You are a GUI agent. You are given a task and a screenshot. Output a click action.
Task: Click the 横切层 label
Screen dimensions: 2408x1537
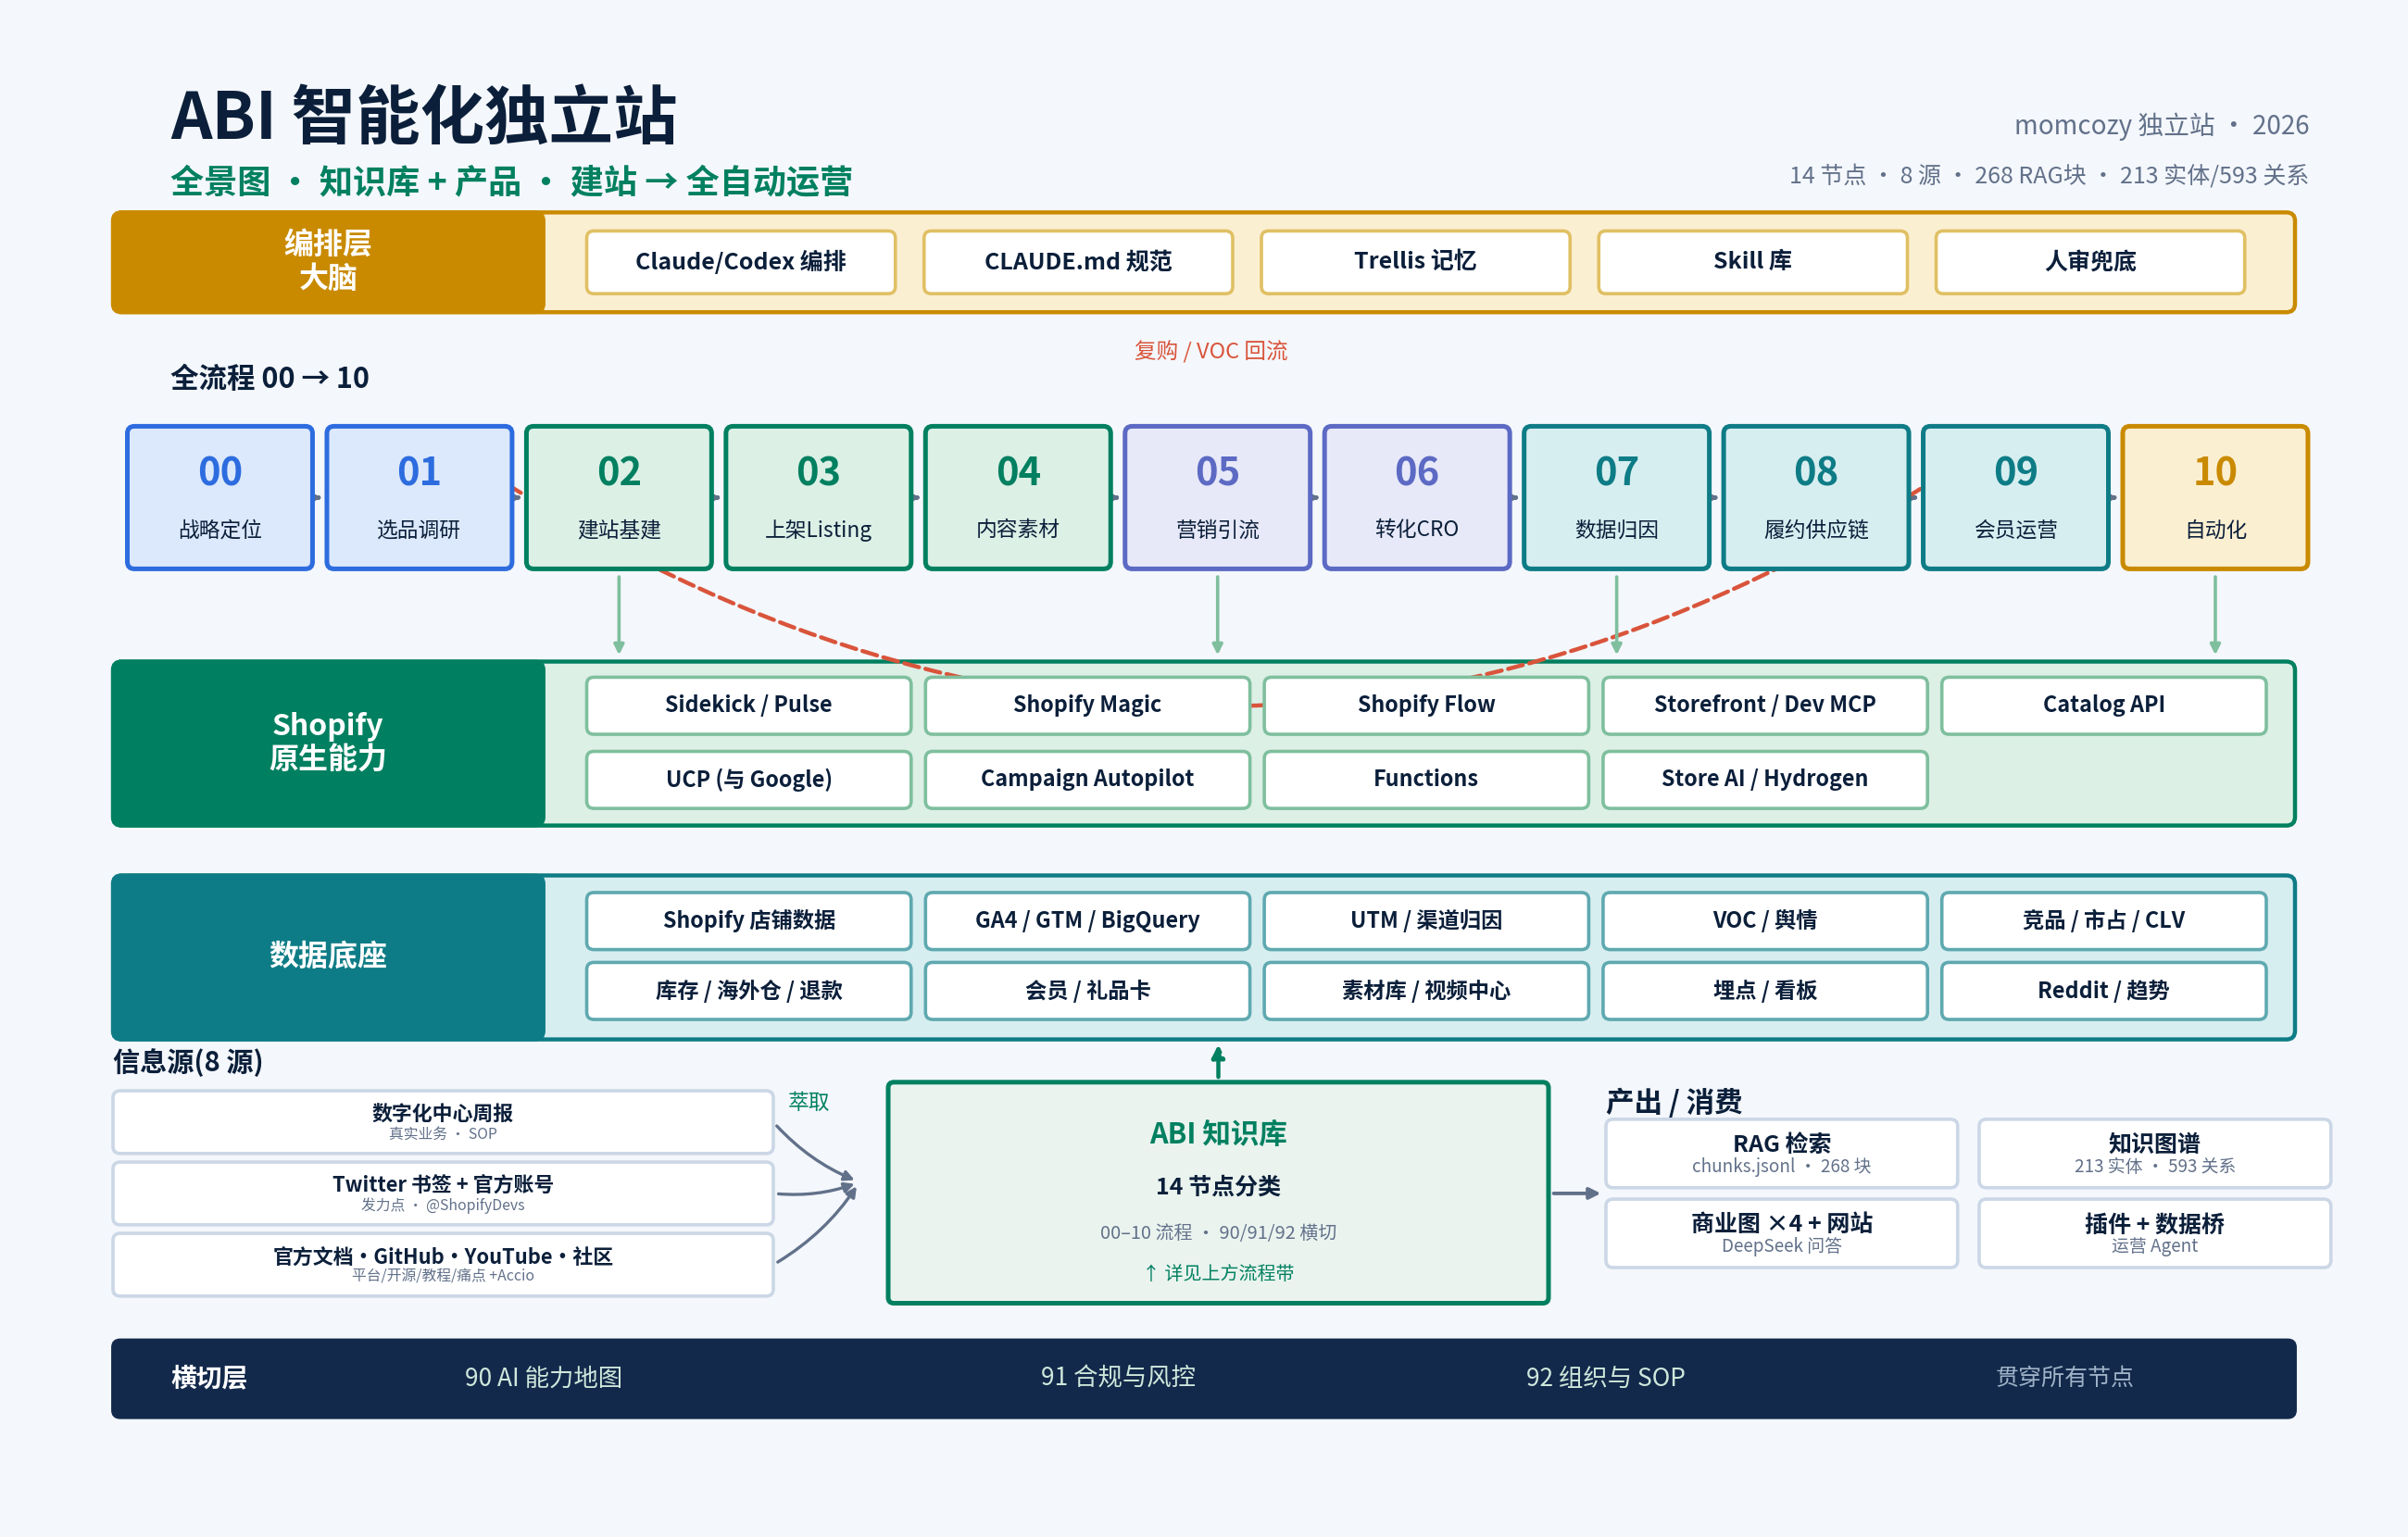(x=209, y=1378)
